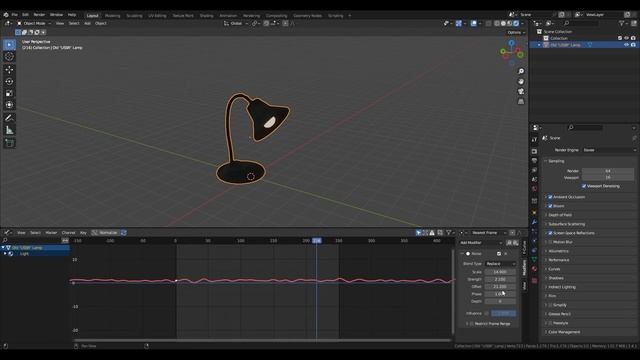Viewport: 640px width, 360px height.
Task: Open the Options dropdown in viewport
Action: pos(516,32)
